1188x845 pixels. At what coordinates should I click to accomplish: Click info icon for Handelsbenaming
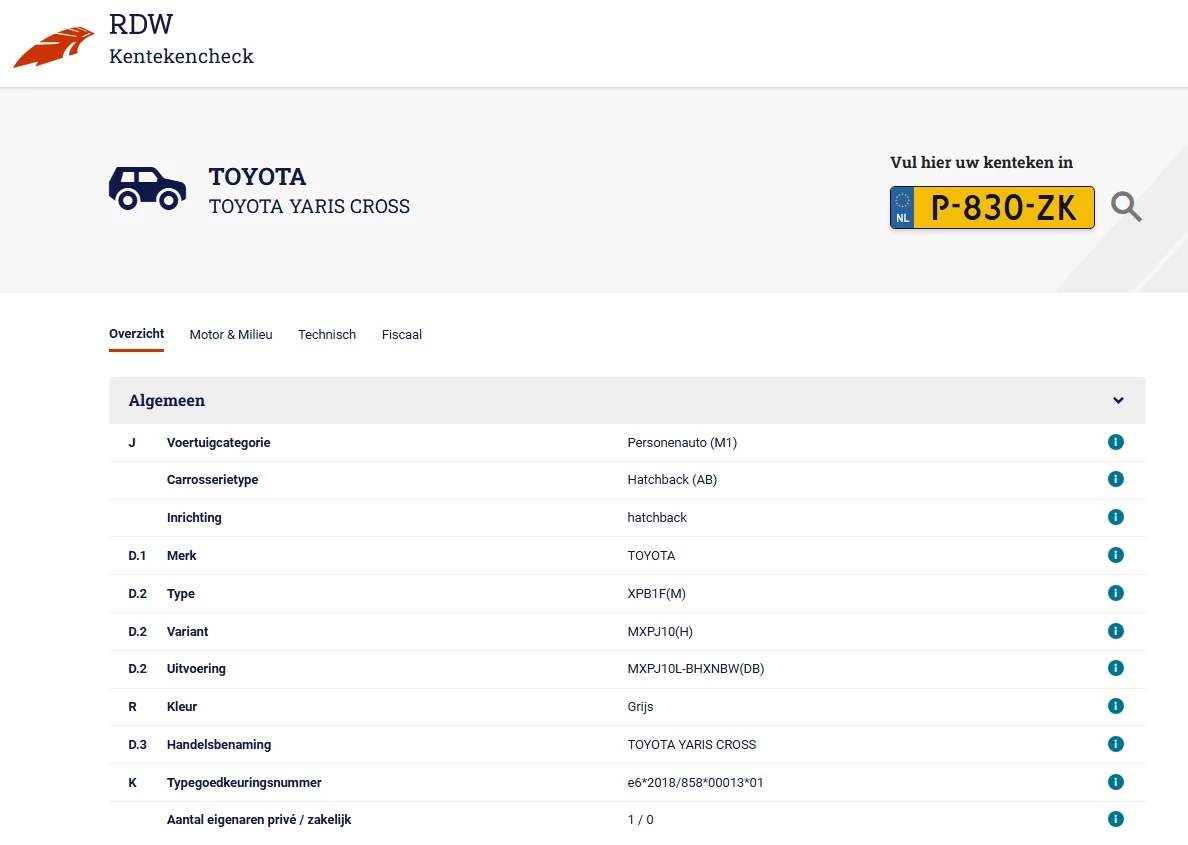[x=1116, y=744]
